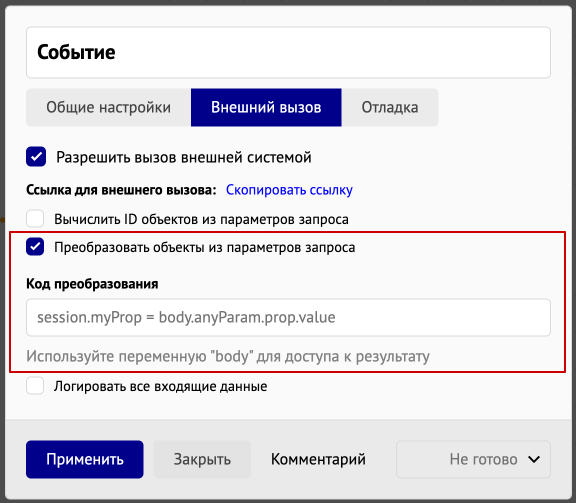Focus the Код преобразования input field

click(x=288, y=317)
